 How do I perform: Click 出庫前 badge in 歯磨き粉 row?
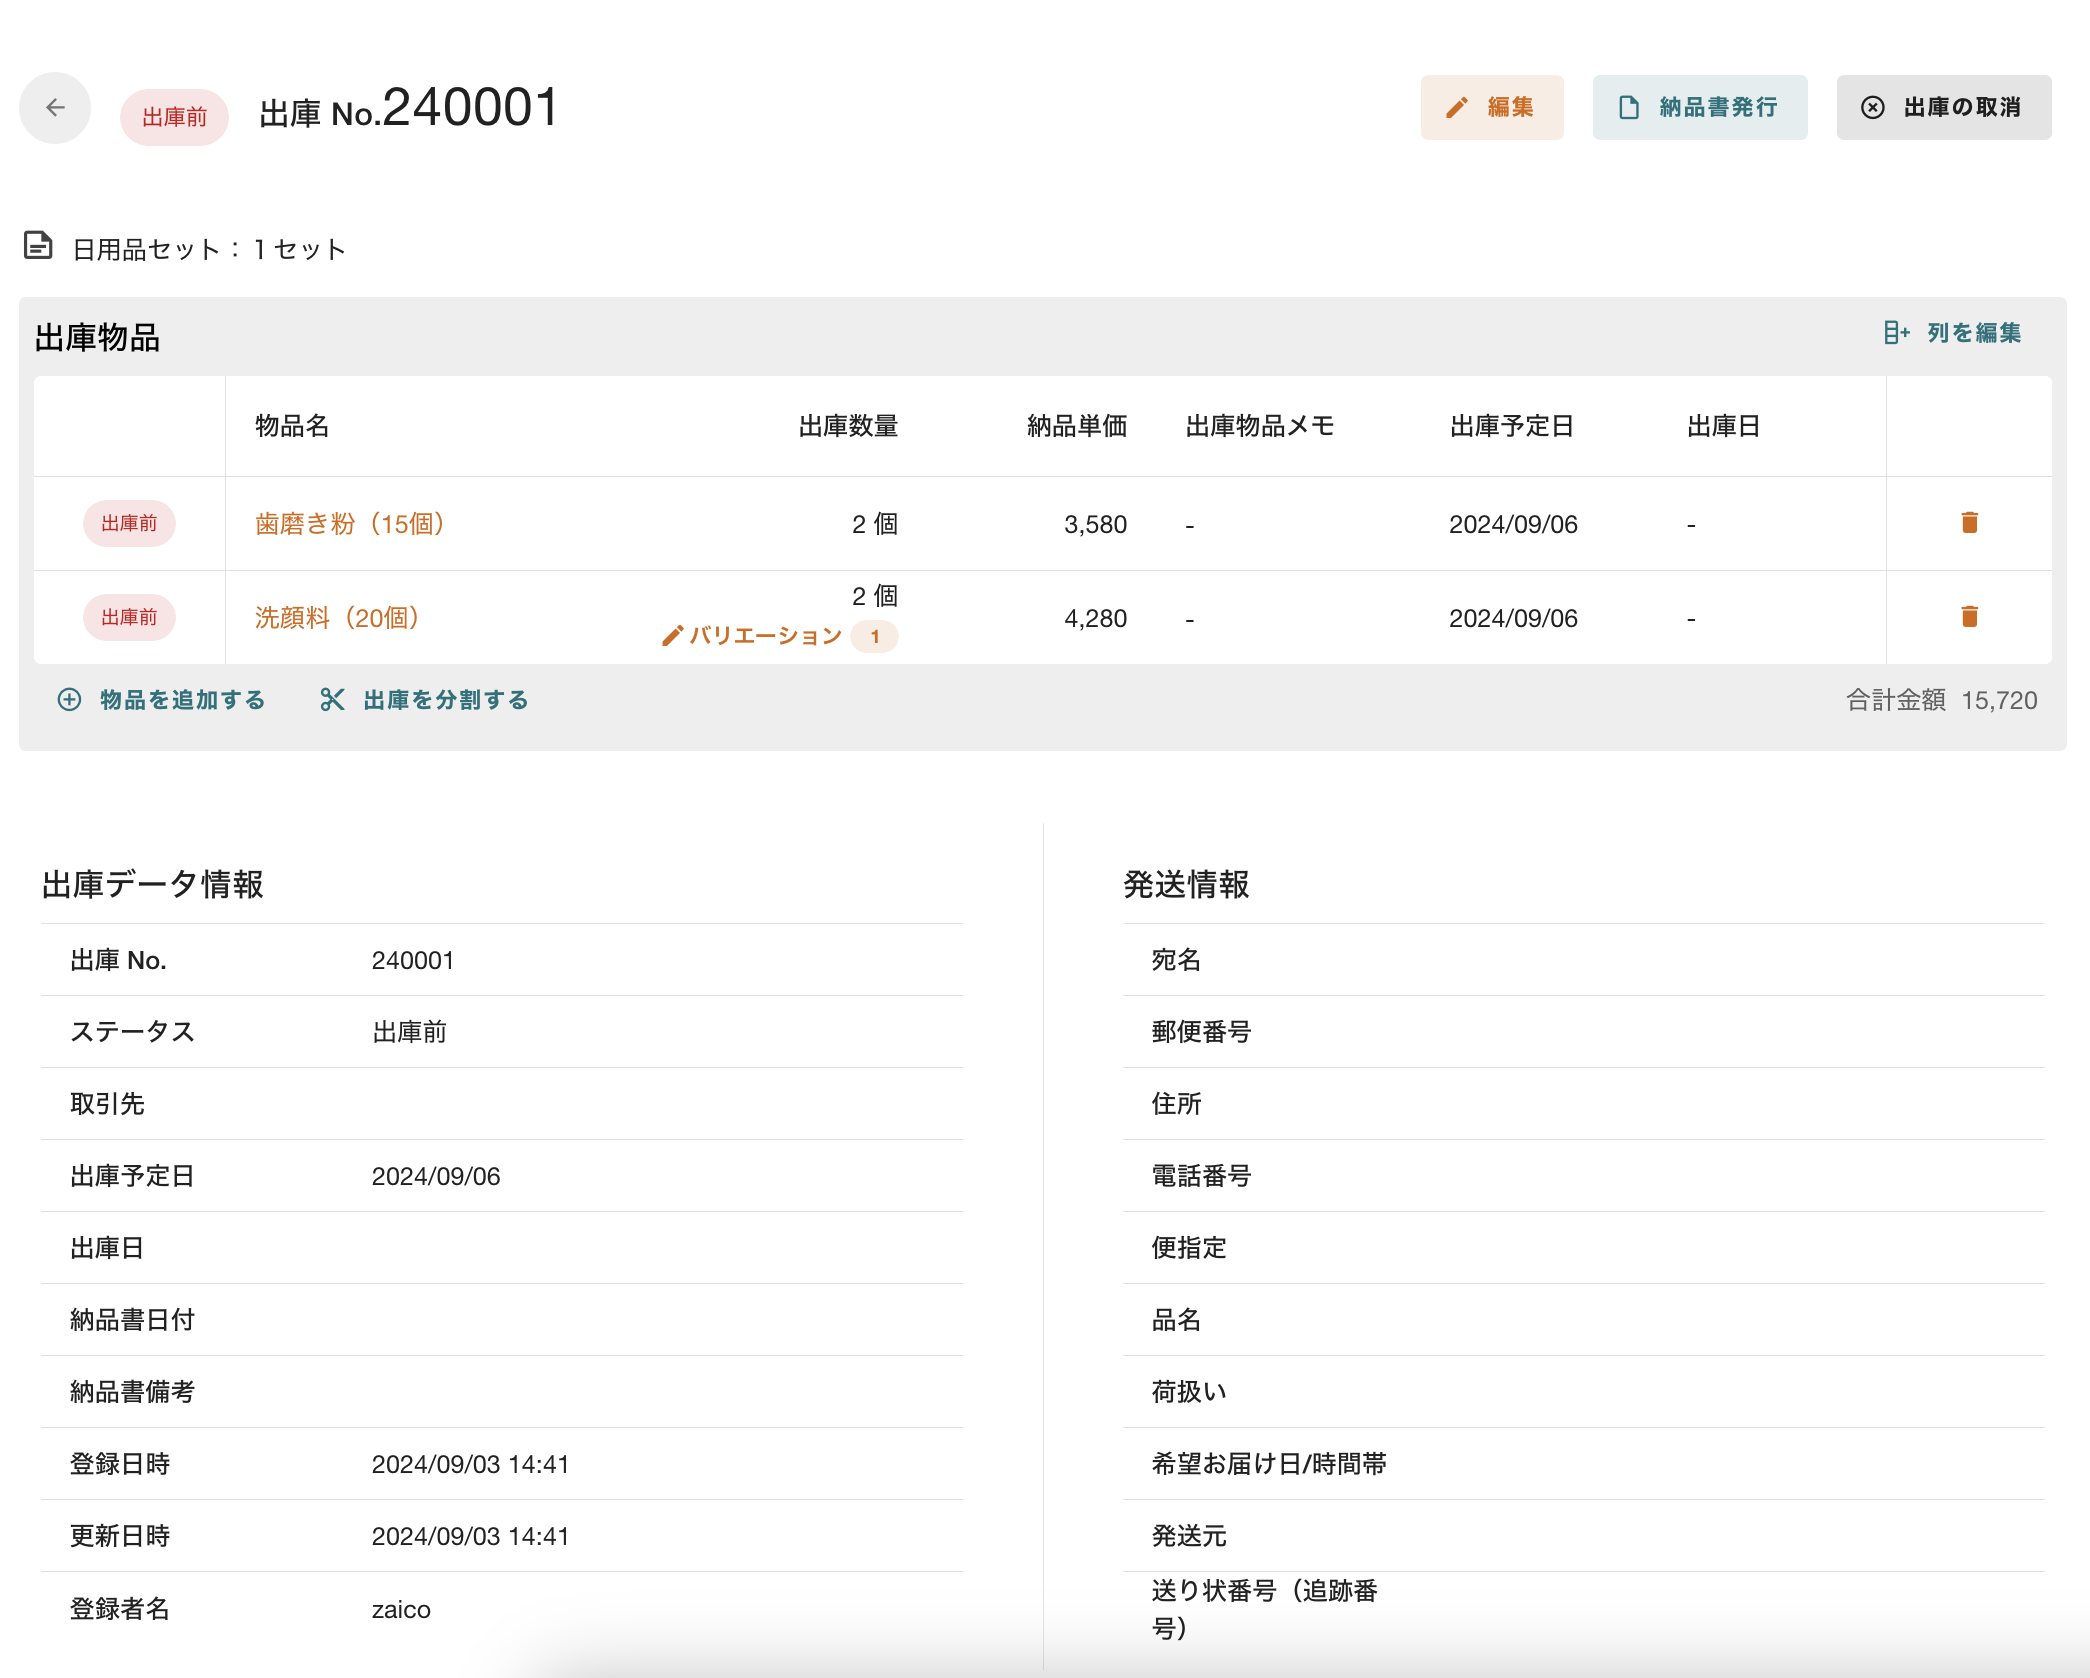coord(129,524)
